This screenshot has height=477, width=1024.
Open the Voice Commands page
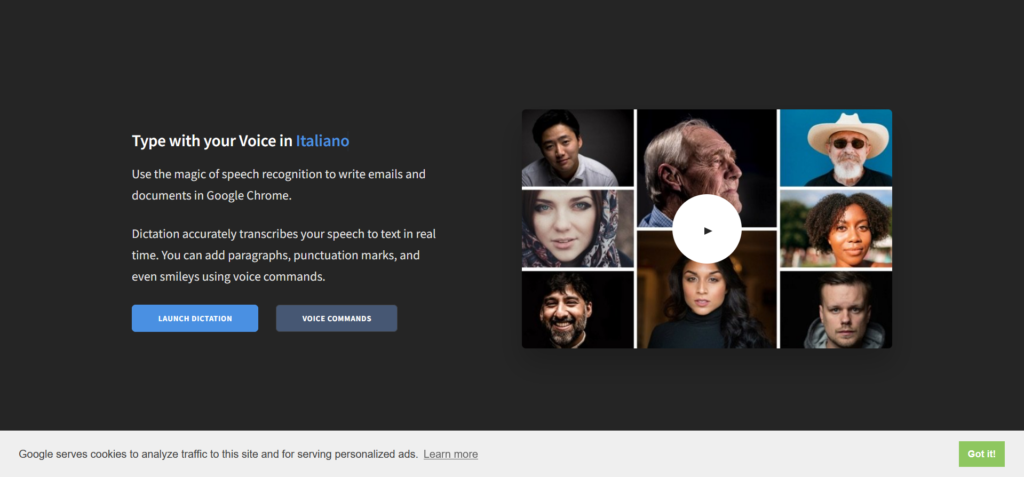tap(336, 318)
